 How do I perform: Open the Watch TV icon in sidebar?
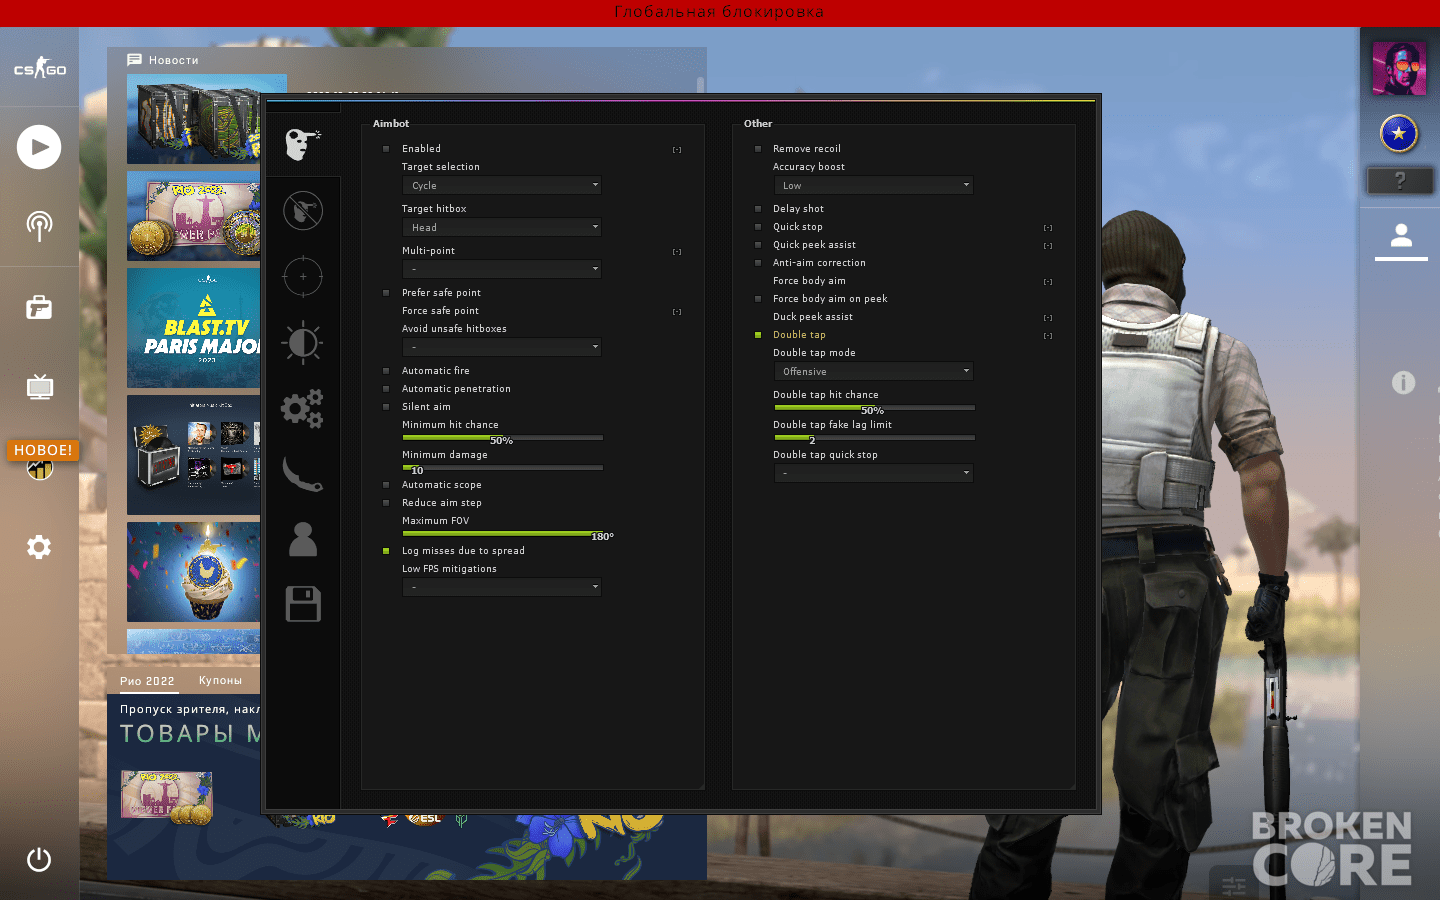pyautogui.click(x=39, y=387)
